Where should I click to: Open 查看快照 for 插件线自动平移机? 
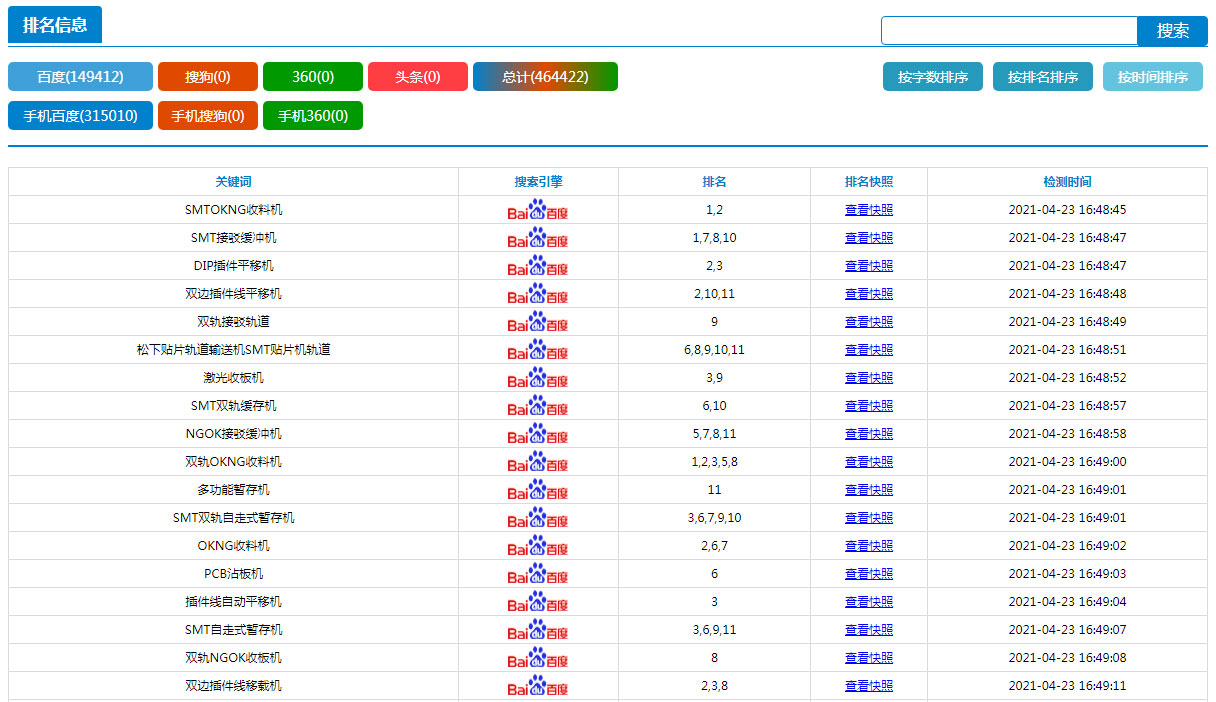click(x=869, y=602)
